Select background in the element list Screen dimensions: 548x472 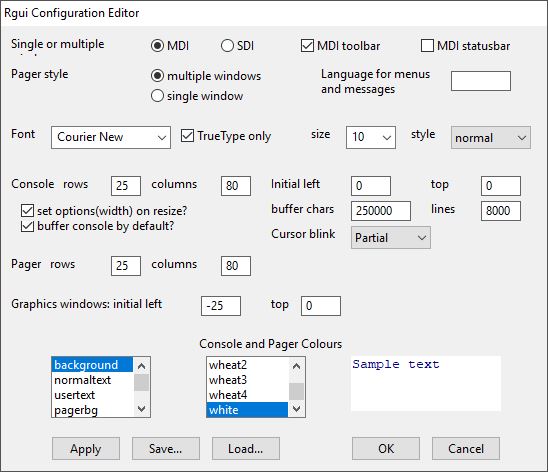click(x=93, y=365)
